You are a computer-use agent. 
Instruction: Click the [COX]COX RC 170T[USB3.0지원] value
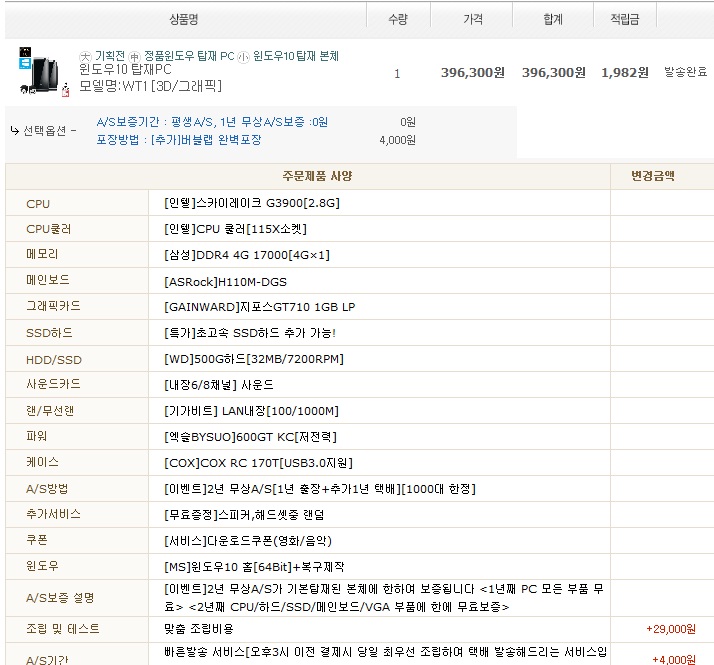coord(259,463)
